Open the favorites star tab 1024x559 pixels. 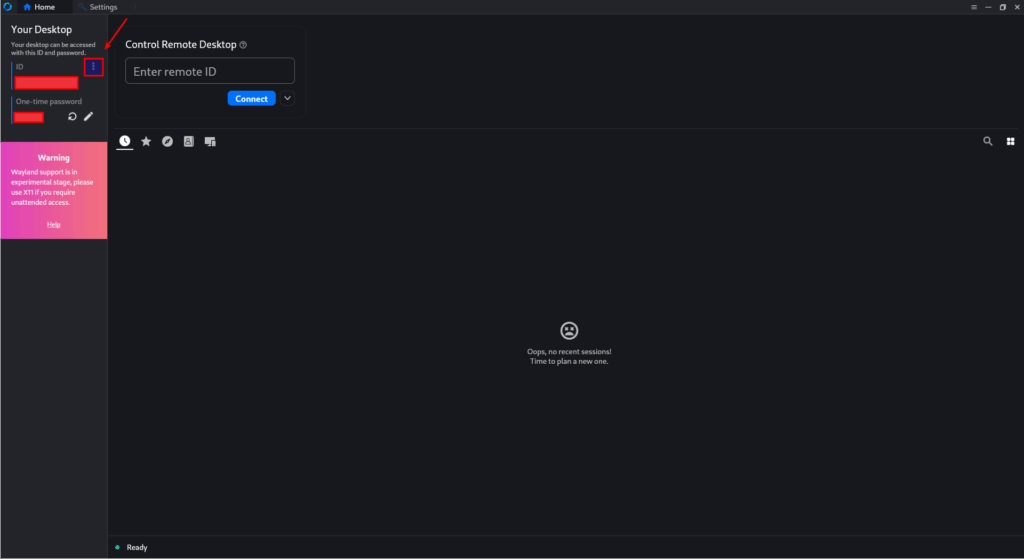[x=146, y=141]
